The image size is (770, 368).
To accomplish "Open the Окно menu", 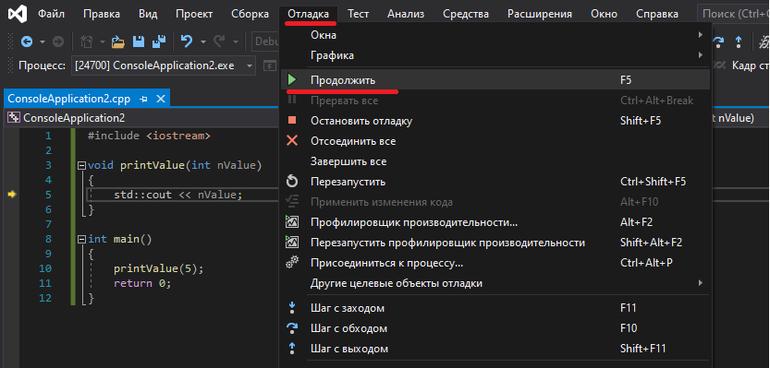I will pyautogui.click(x=604, y=14).
